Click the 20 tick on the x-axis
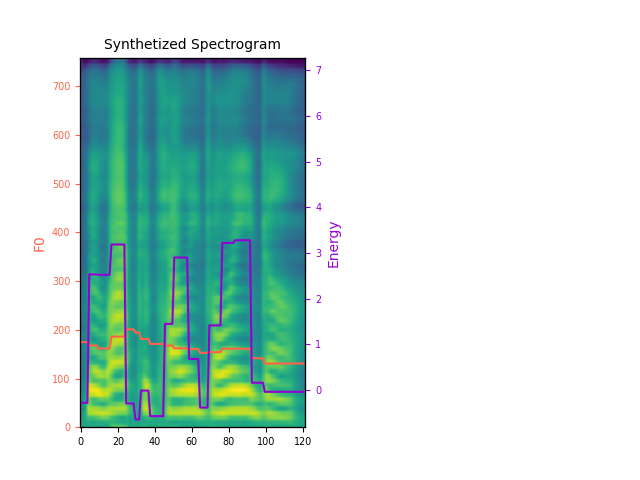 click(x=118, y=441)
